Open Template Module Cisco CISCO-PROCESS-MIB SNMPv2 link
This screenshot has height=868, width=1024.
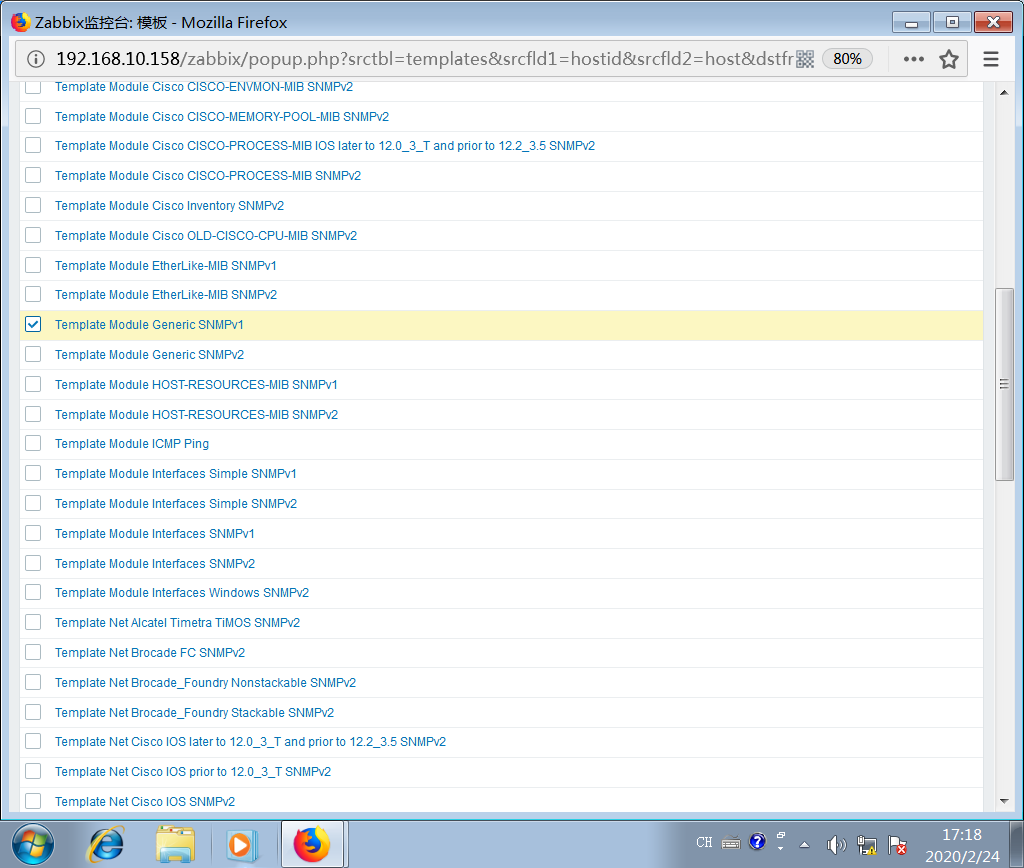click(x=208, y=176)
